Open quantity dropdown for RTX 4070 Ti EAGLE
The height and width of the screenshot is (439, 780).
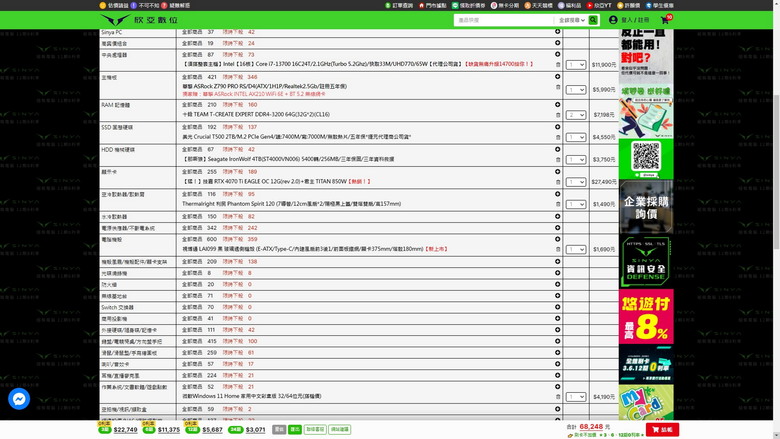tap(576, 182)
